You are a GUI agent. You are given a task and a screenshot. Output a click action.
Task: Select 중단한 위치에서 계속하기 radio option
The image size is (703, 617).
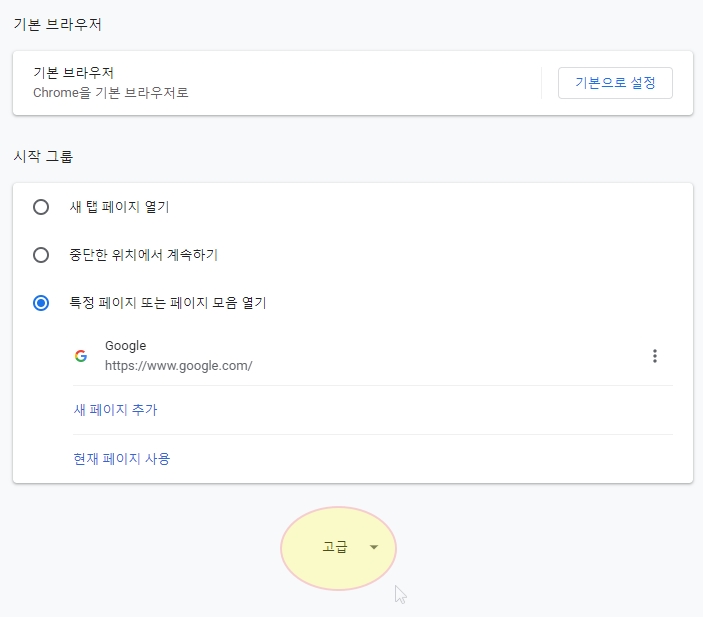click(41, 255)
